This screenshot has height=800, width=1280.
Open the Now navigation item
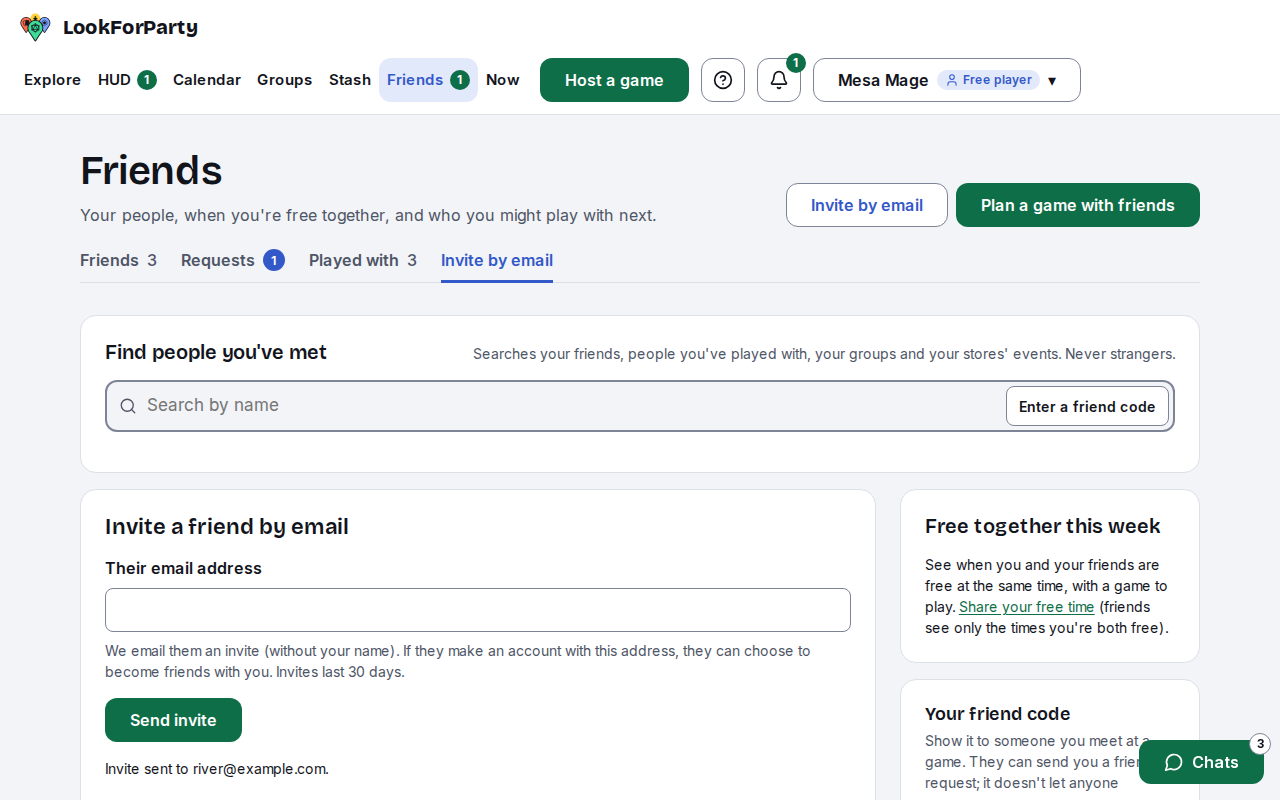503,80
